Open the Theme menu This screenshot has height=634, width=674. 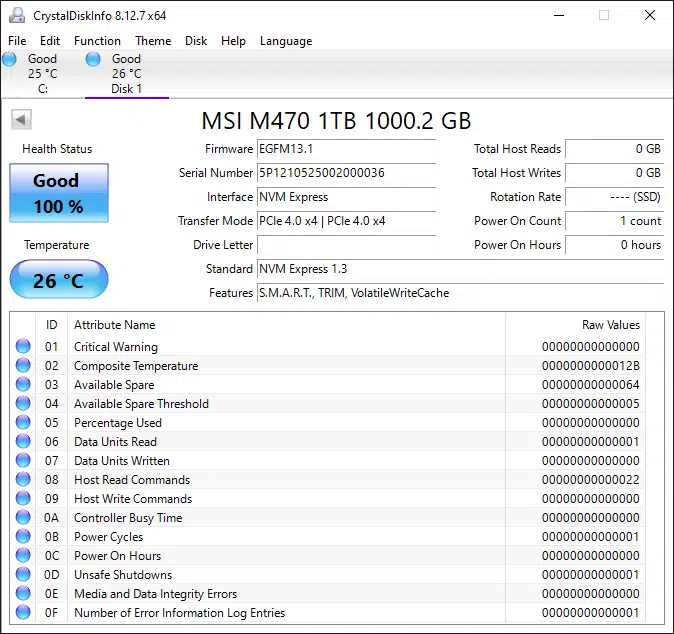coord(153,41)
